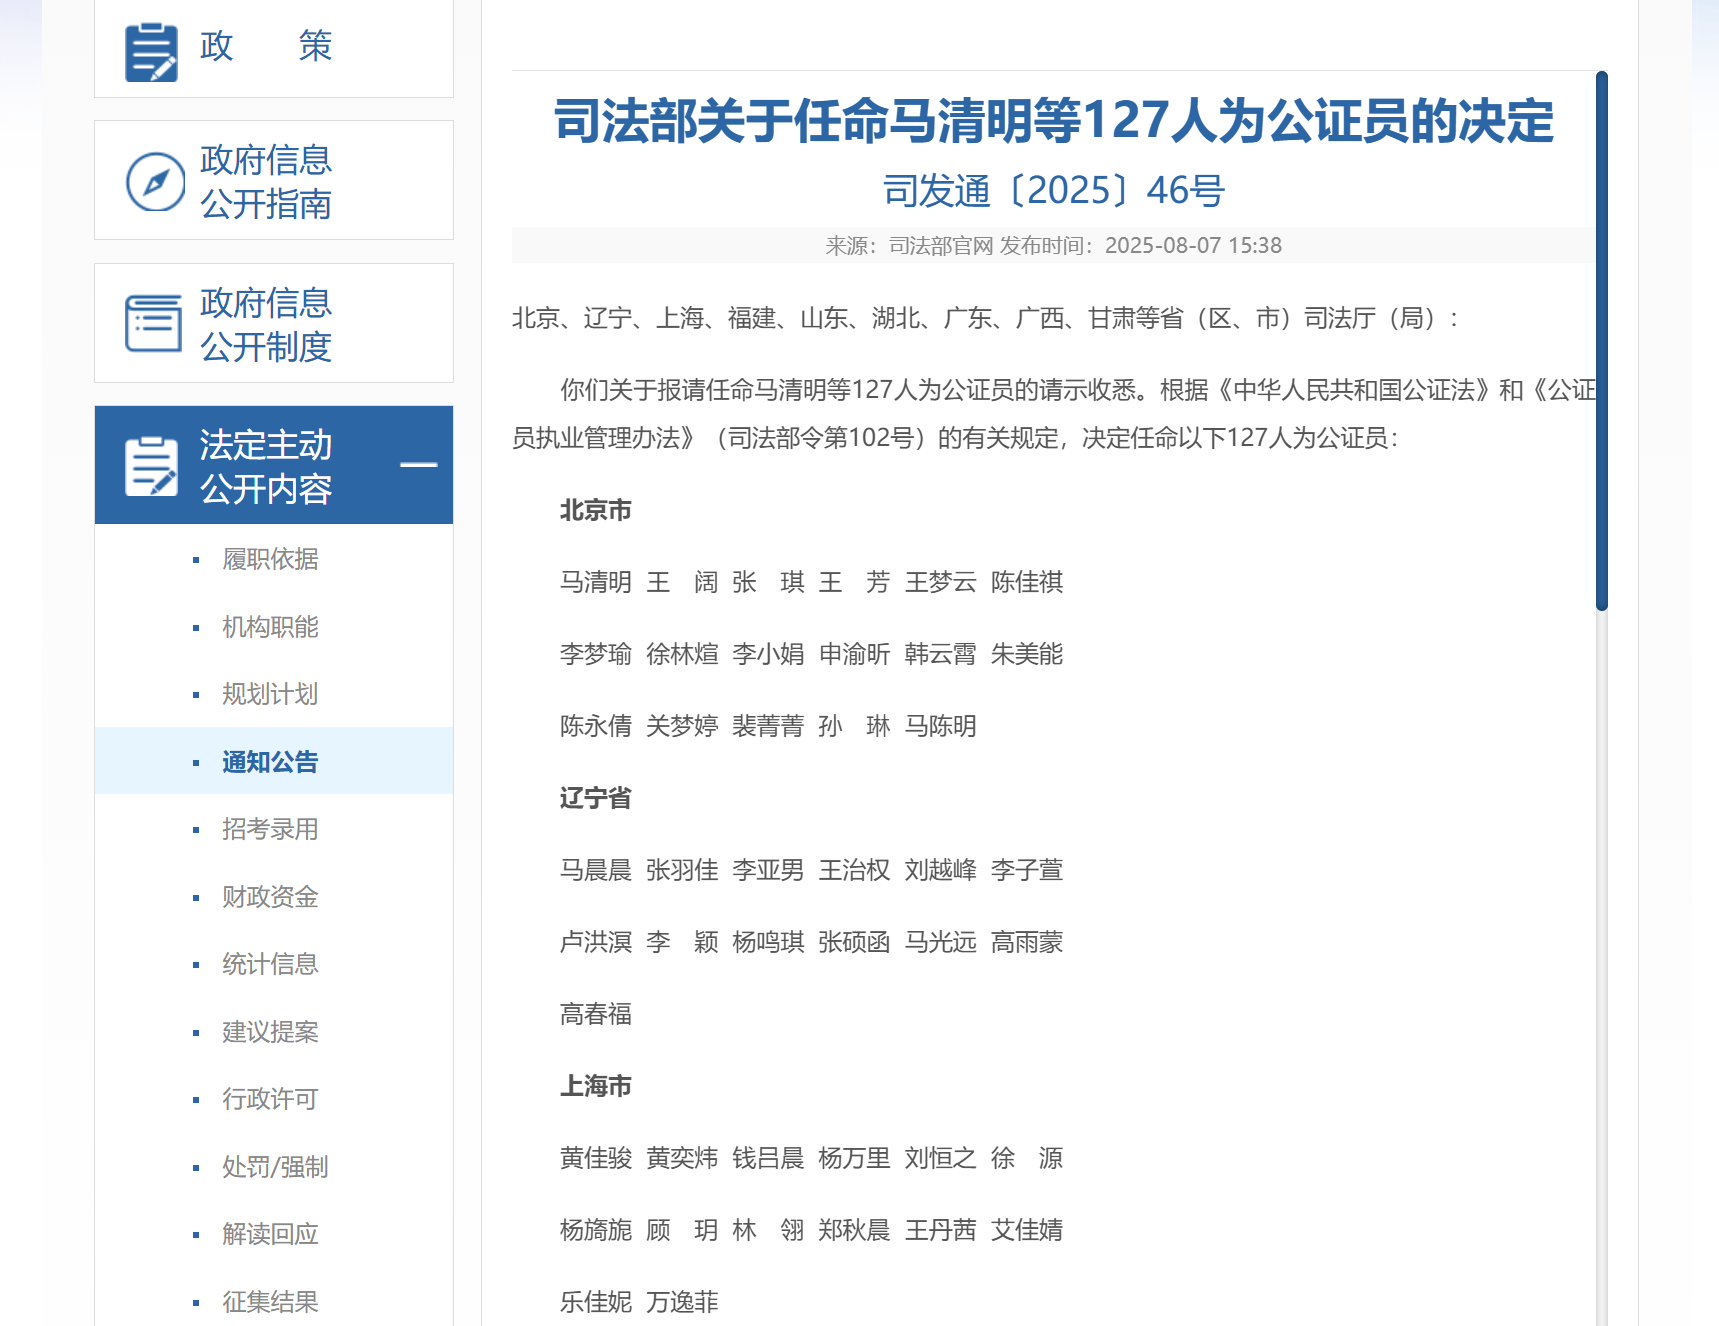Select the 法定主动公开内容 header label
The width and height of the screenshot is (1719, 1326).
click(x=265, y=467)
